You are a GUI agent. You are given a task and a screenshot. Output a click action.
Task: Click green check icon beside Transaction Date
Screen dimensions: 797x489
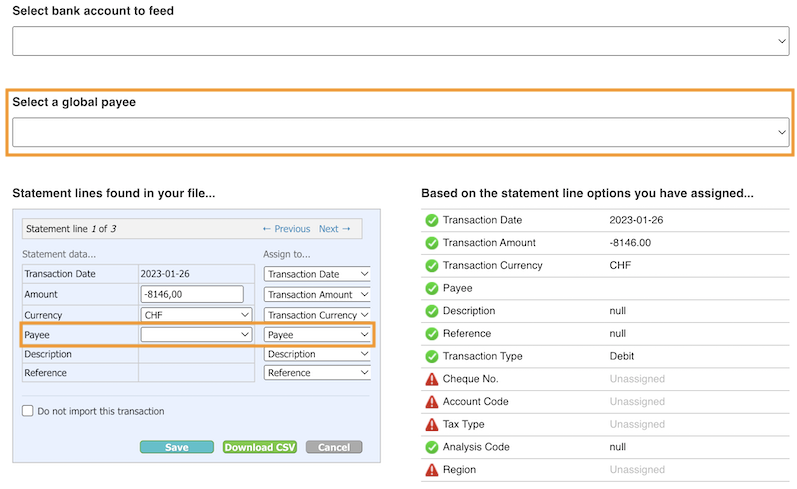point(432,220)
